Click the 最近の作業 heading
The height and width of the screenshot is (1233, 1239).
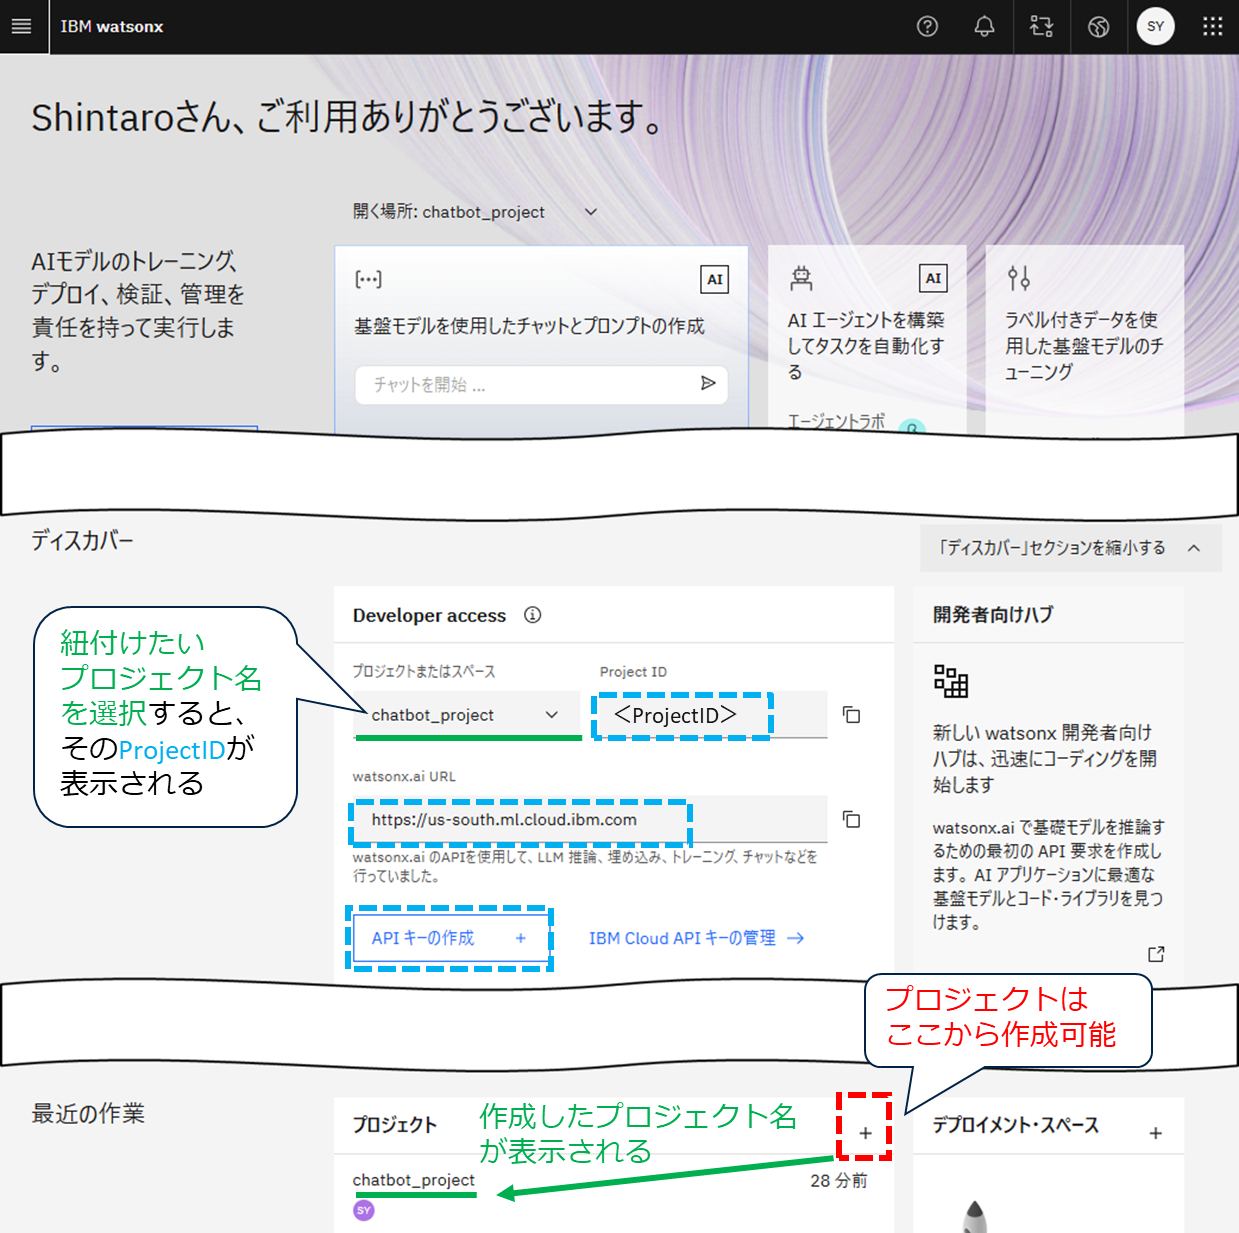coord(88,1113)
